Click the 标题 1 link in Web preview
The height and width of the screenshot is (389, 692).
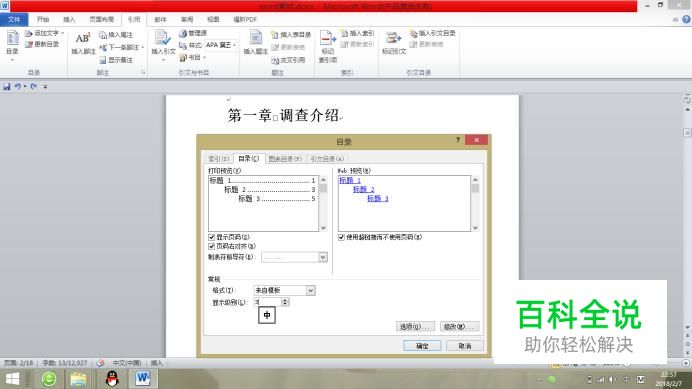350,181
